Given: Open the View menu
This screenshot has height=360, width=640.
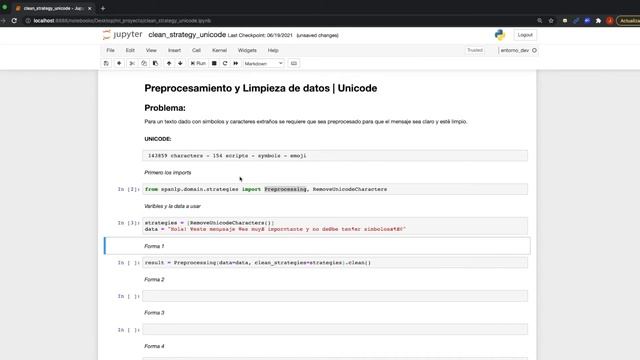Looking at the screenshot, I should coord(151,50).
